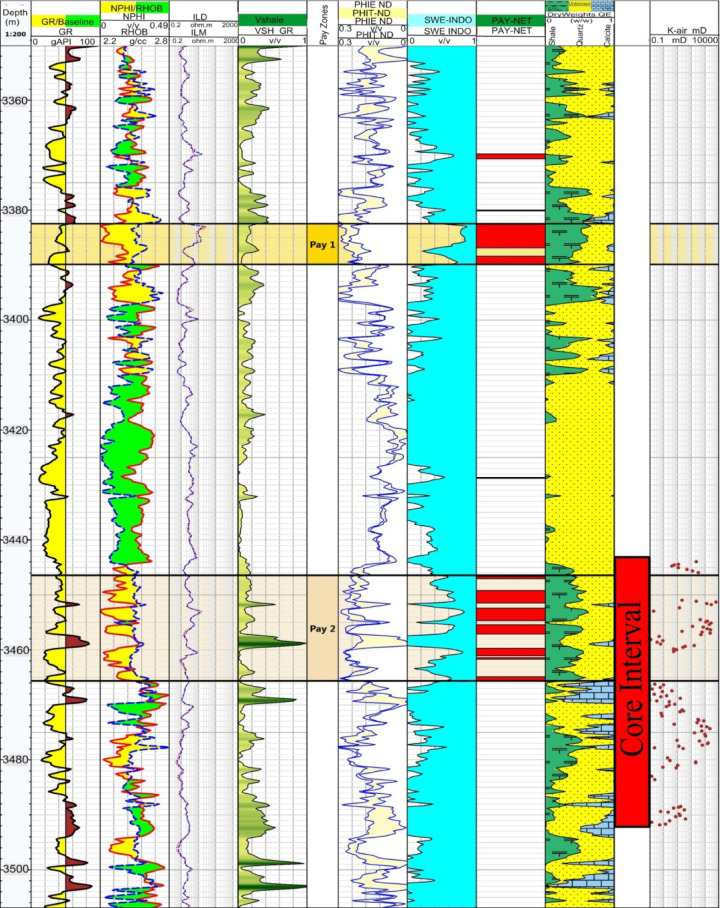The height and width of the screenshot is (908, 720).
Task: Click the VSH_GR curve label
Action: 273,31
